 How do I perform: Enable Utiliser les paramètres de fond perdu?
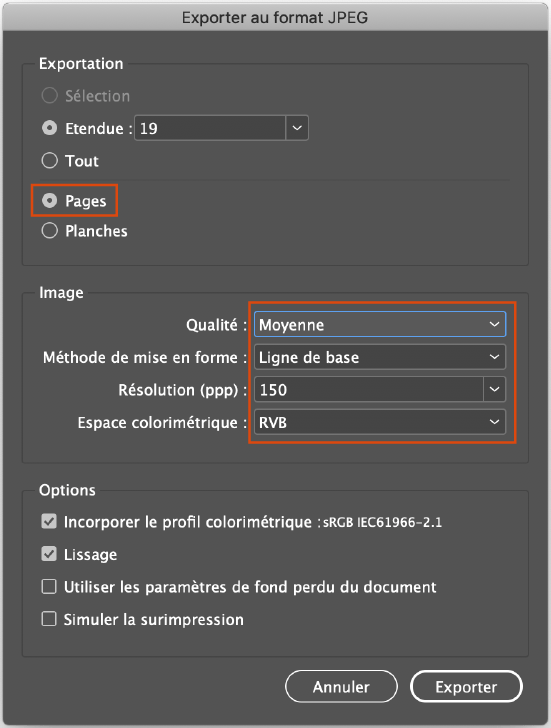49,586
